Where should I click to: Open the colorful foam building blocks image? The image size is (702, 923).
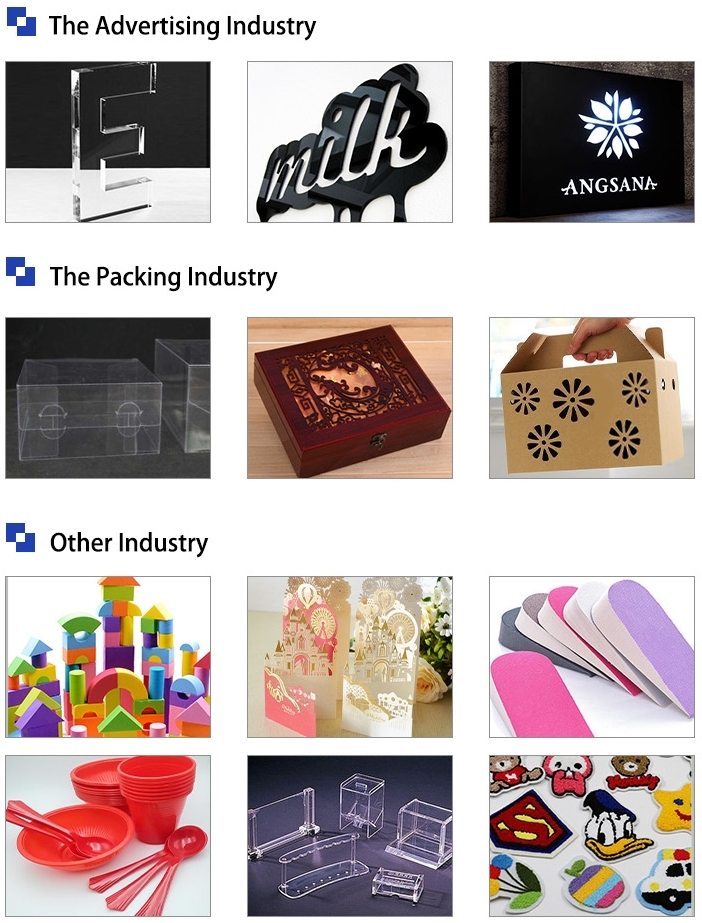[108, 657]
